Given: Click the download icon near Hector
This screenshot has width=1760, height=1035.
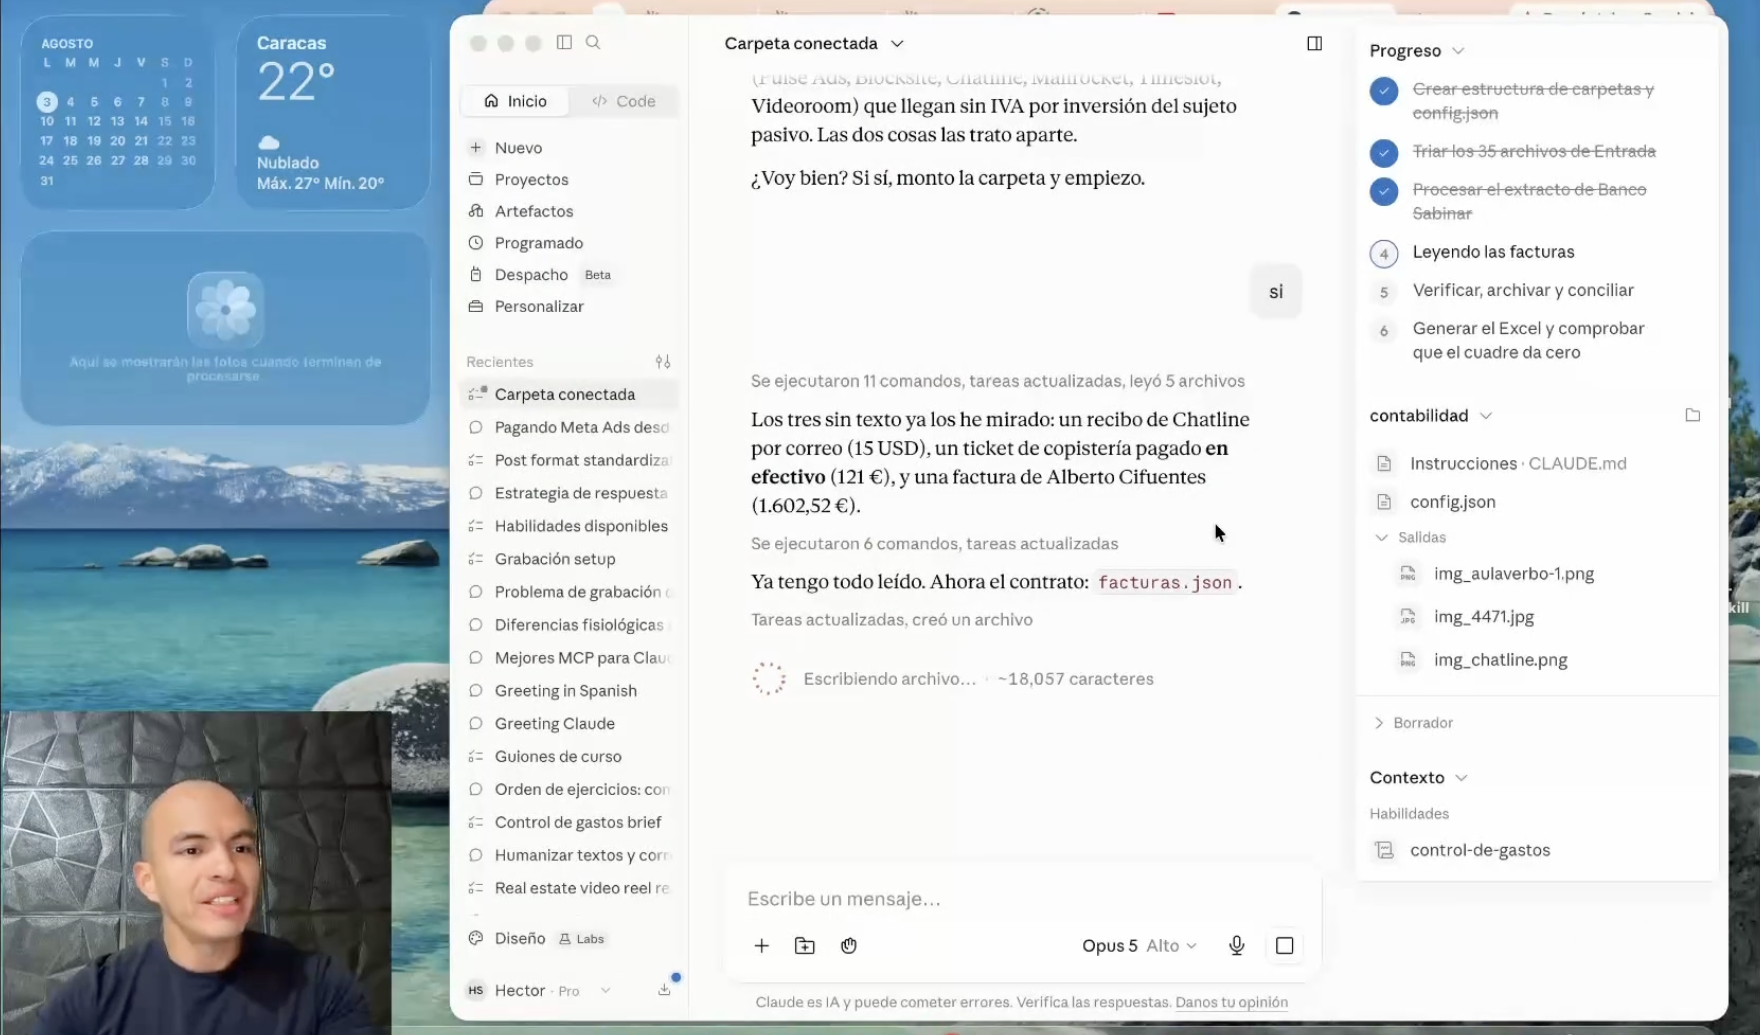Looking at the screenshot, I should tap(664, 990).
